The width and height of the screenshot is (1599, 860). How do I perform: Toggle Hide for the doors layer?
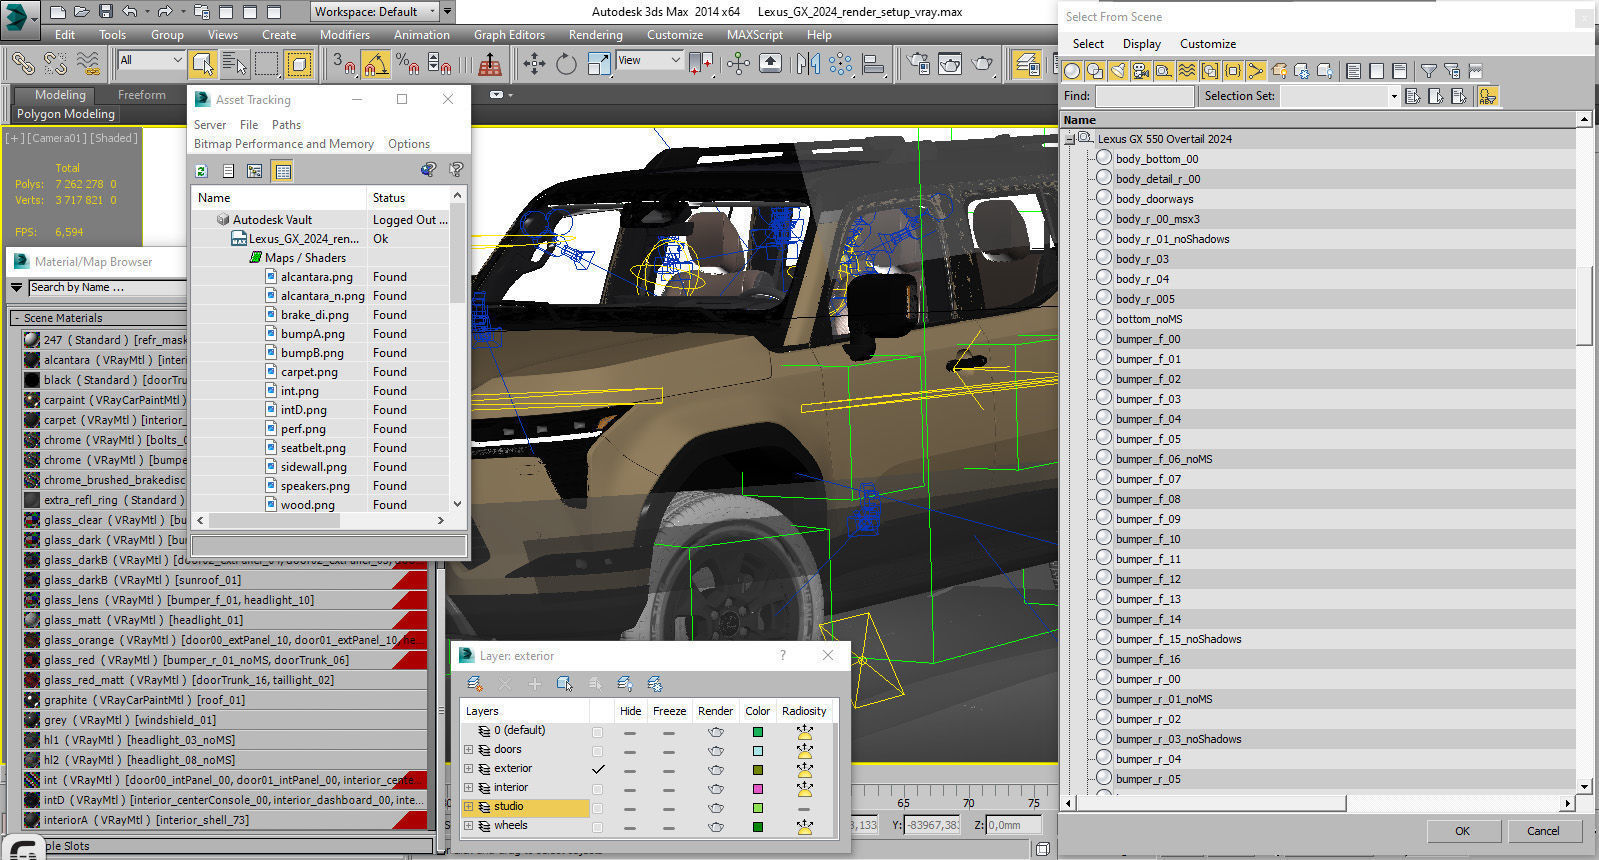(x=630, y=752)
